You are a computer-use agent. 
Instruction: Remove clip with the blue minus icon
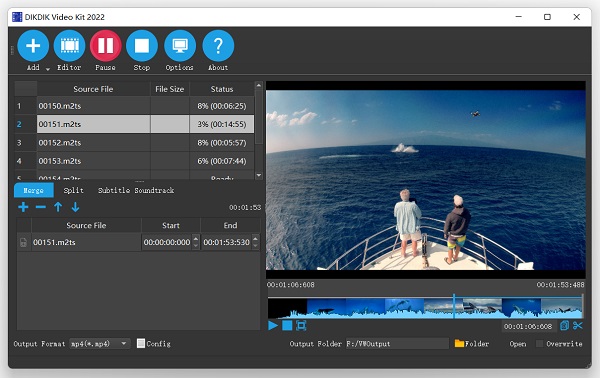pyautogui.click(x=41, y=207)
